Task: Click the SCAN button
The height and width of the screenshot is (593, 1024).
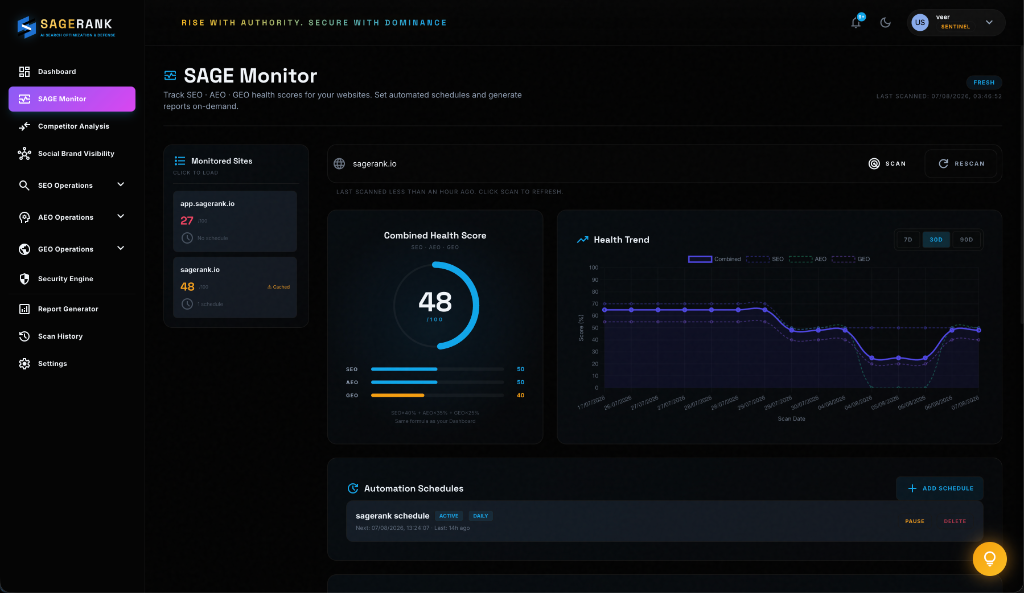Action: pos(887,164)
